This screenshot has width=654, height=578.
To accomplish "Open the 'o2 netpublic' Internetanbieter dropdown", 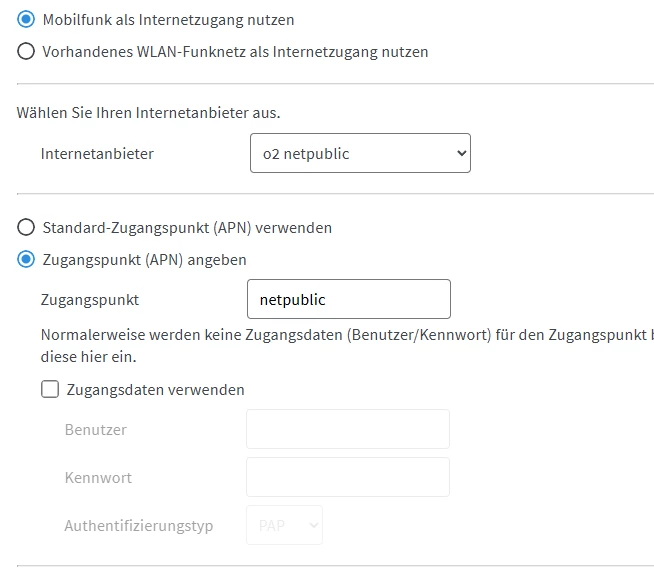I will (359, 153).
